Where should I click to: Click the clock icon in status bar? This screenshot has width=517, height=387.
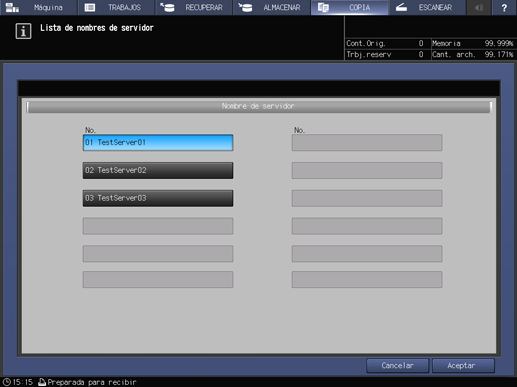(x=7, y=382)
